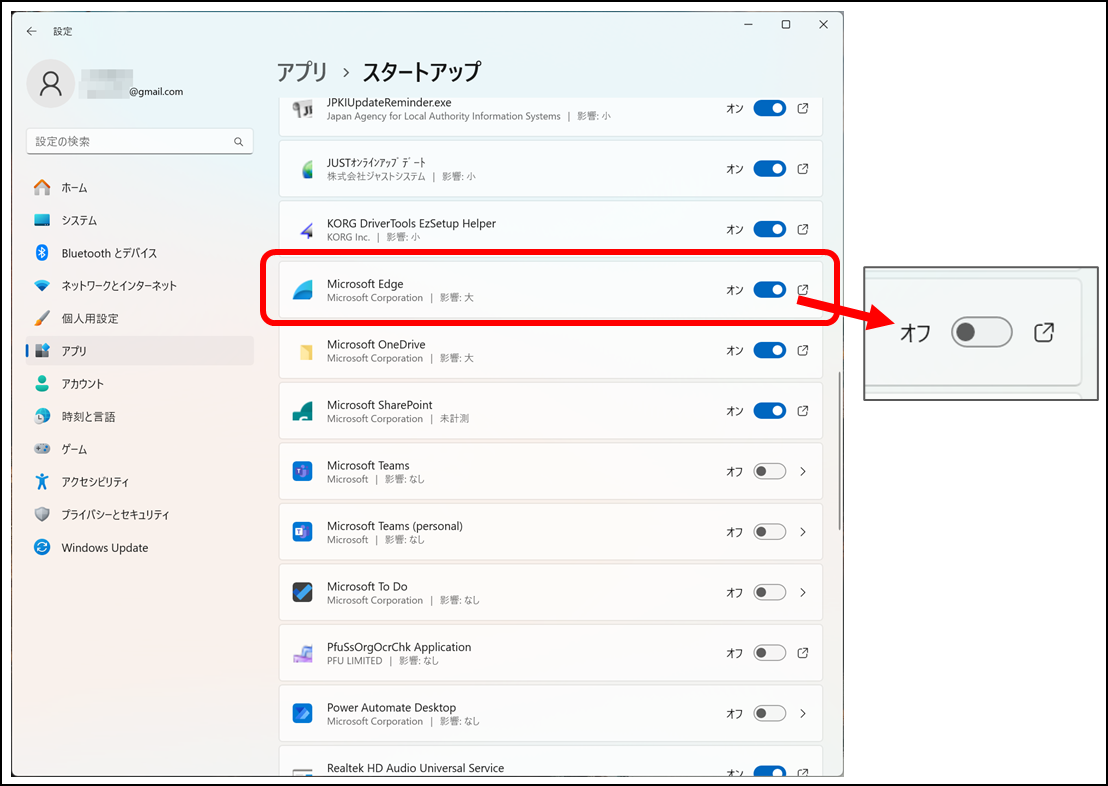The height and width of the screenshot is (786, 1108).
Task: Open external link icon for PfuSsOrgOcrChk Application
Action: (x=803, y=653)
